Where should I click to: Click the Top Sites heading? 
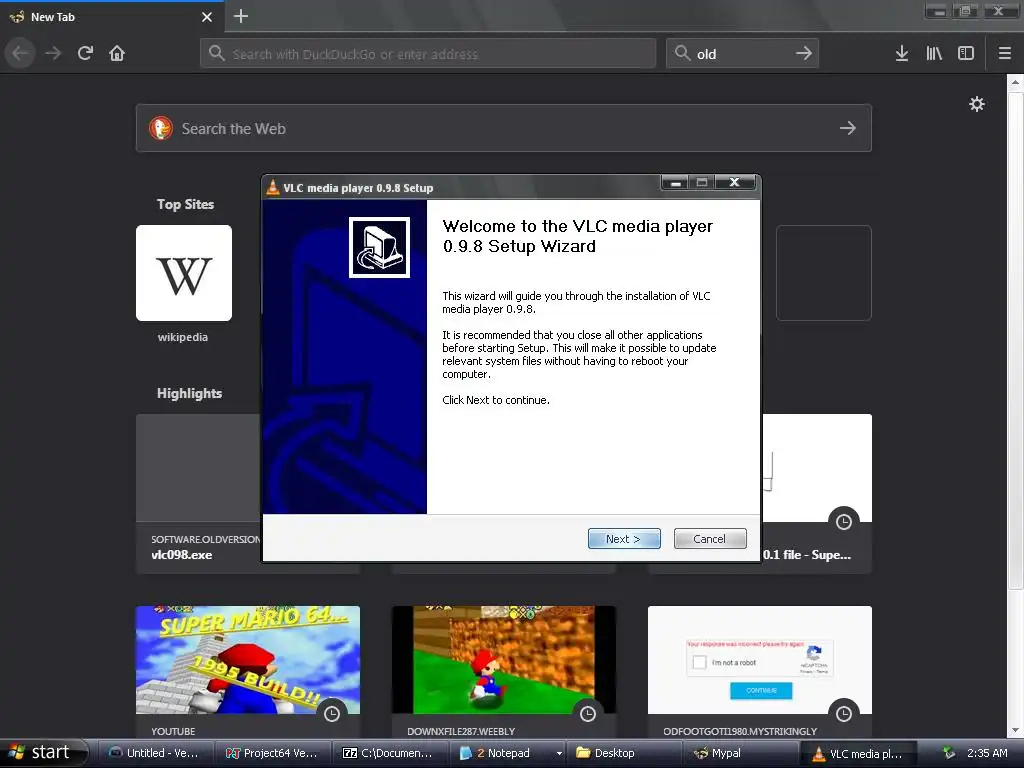185,204
